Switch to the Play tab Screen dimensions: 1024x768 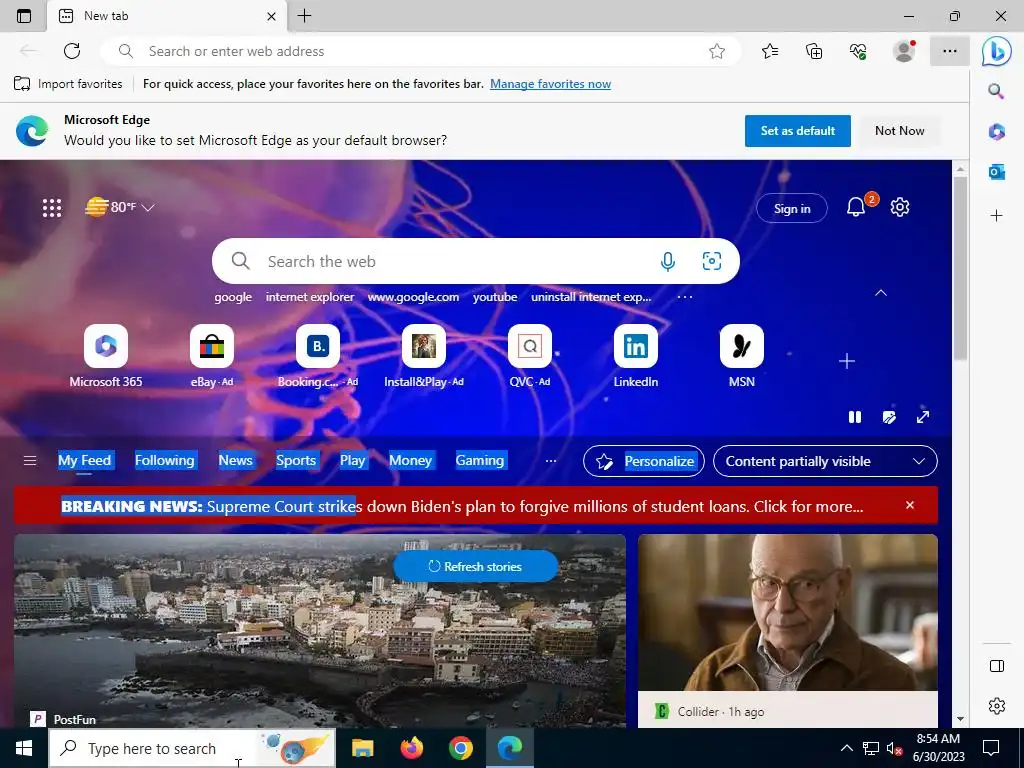pyautogui.click(x=352, y=460)
